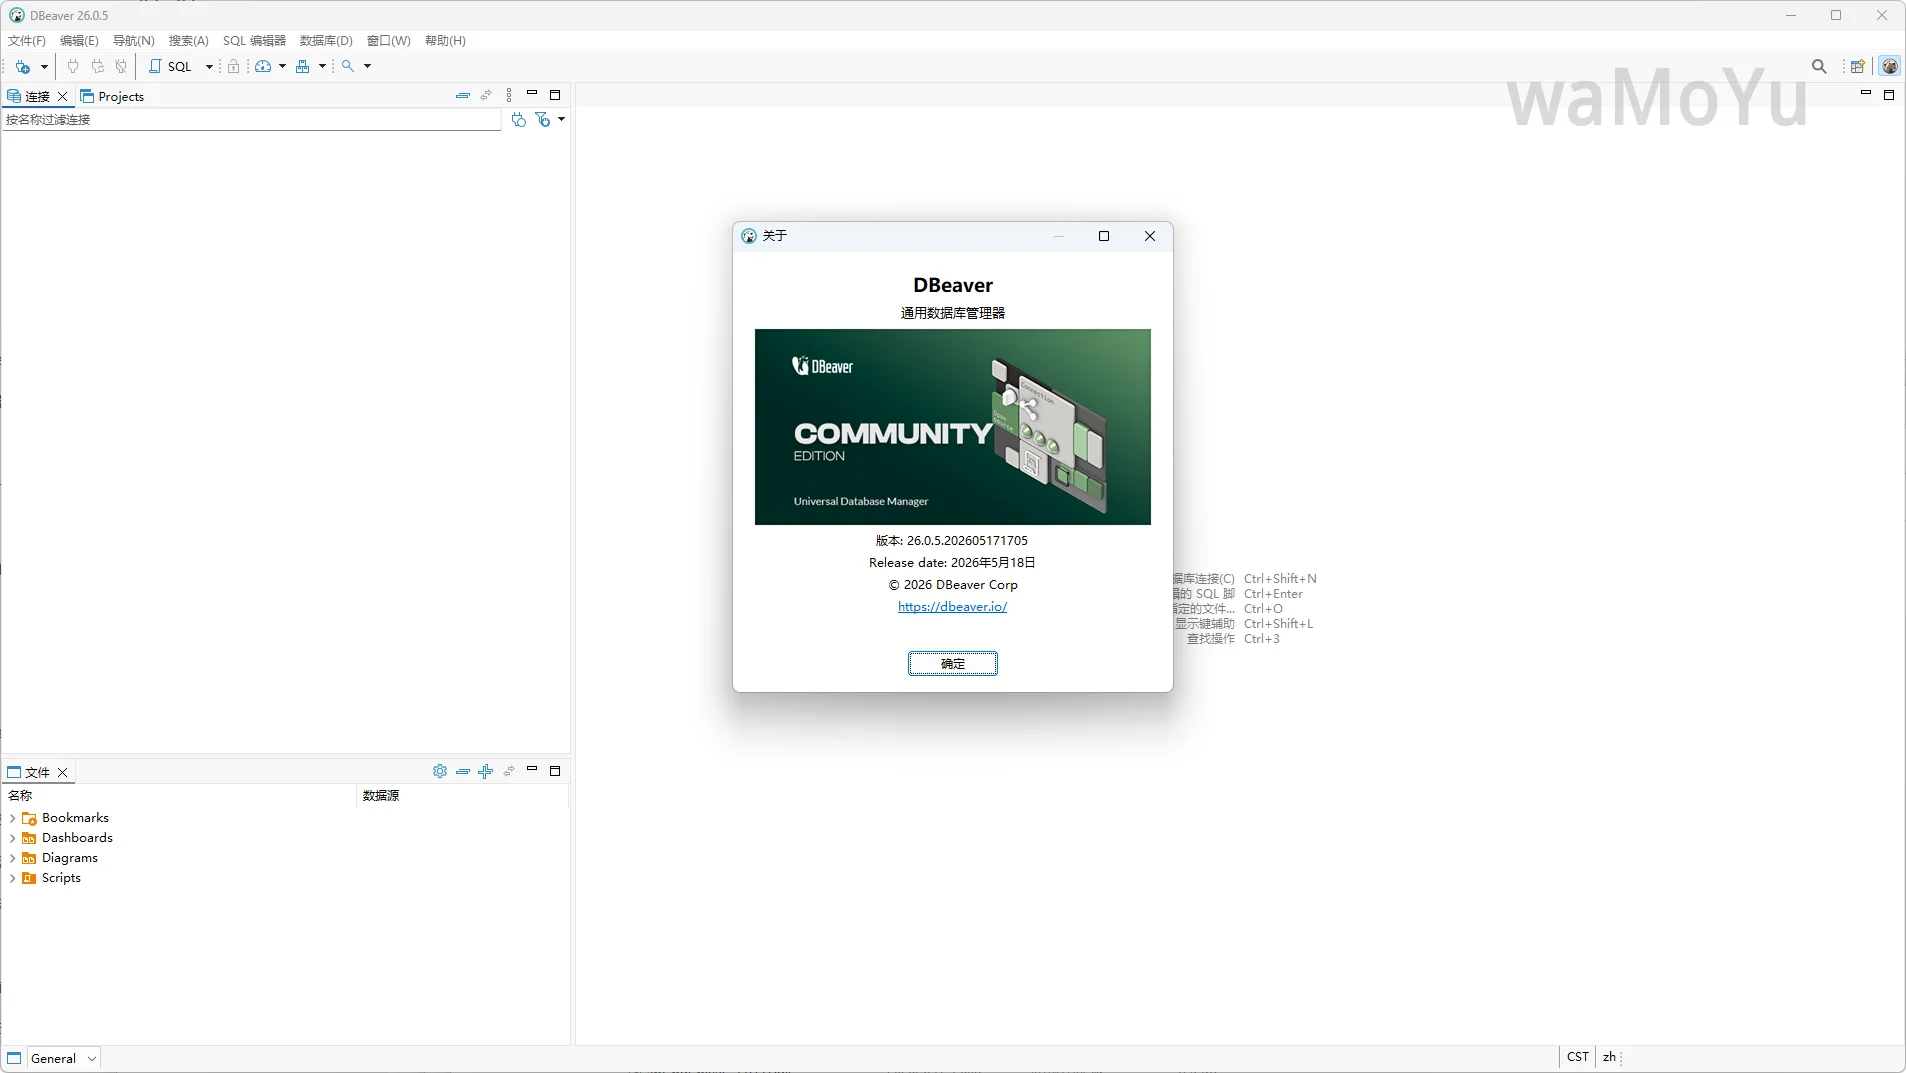Expand the Dashboards folder
Image resolution: width=1906 pixels, height=1073 pixels.
12,839
